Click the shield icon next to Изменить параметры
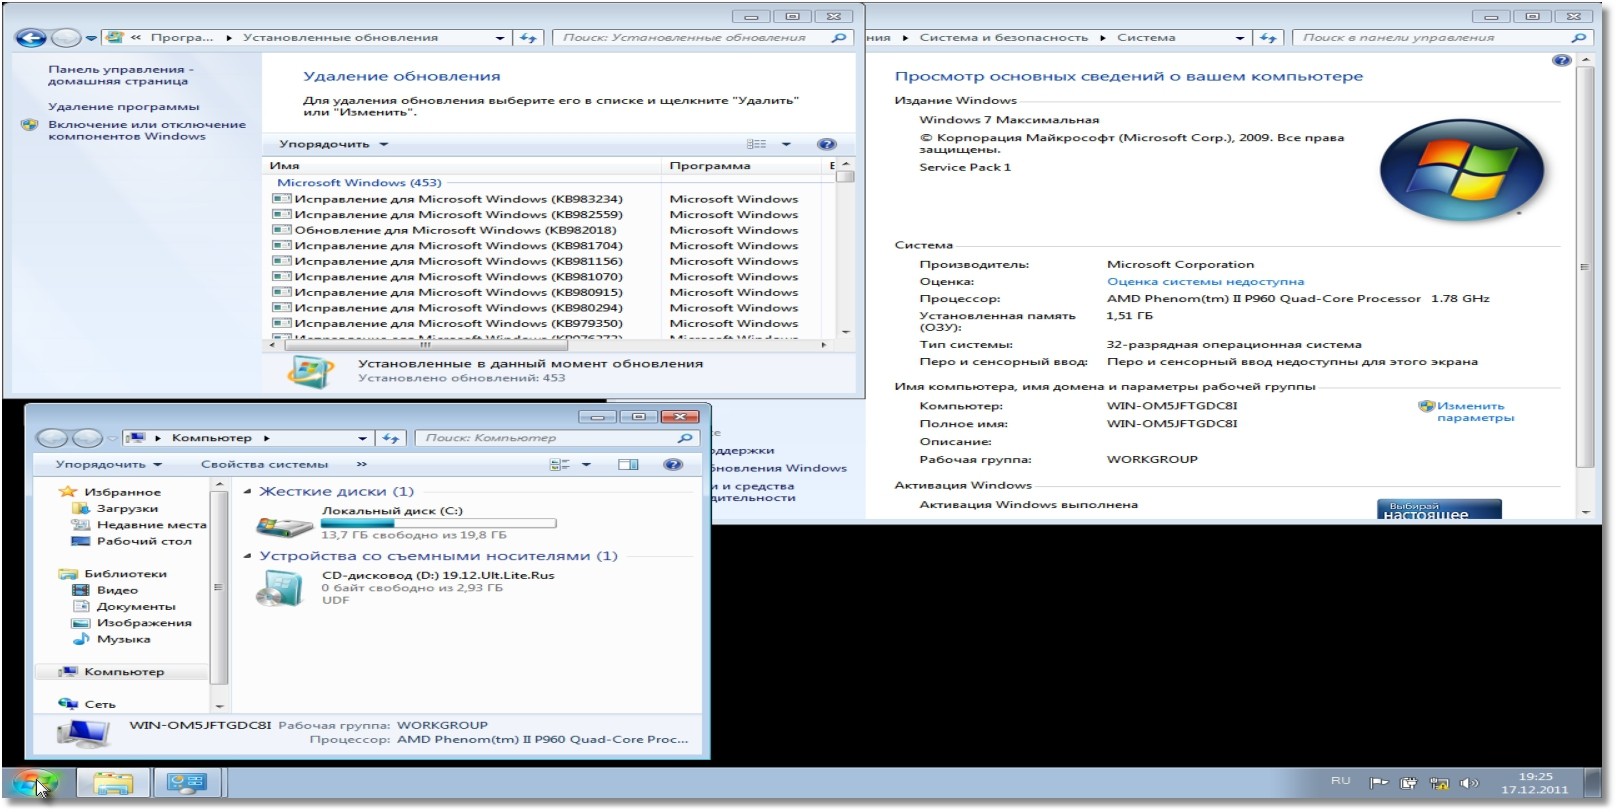This screenshot has width=1616, height=812. coord(1426,406)
